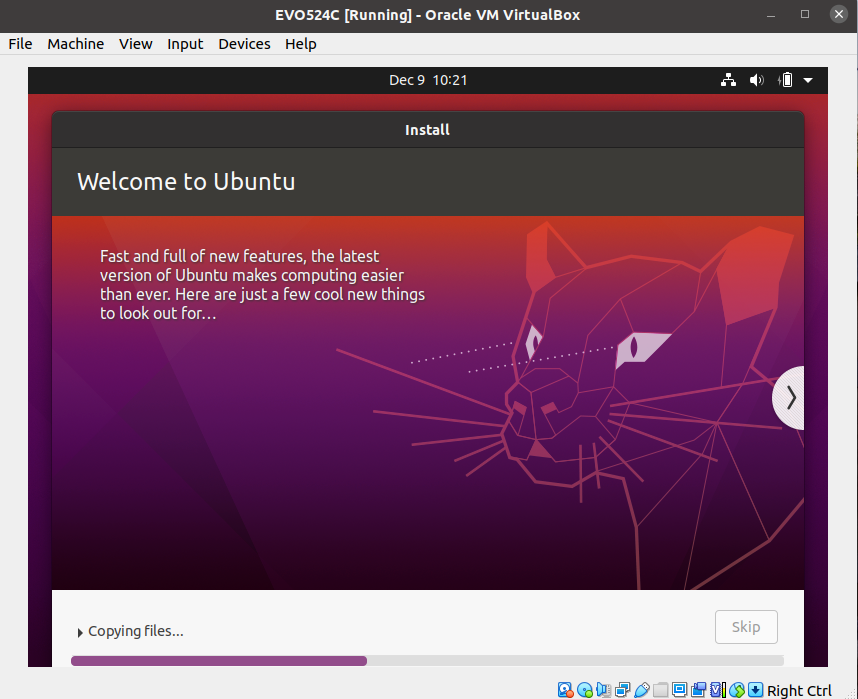Screen dimensions: 858x699
Task: Minimize the VirtualBox window
Action: (771, 15)
